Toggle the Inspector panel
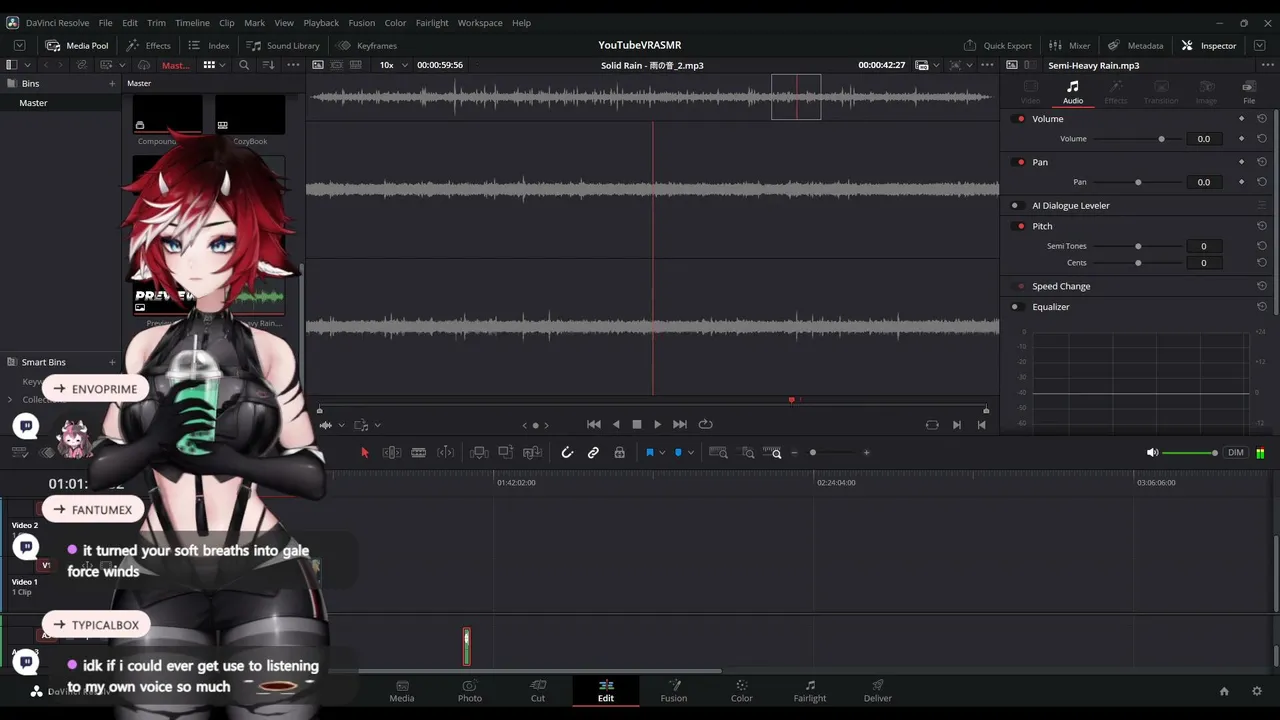This screenshot has height=720, width=1280. pos(1209,45)
